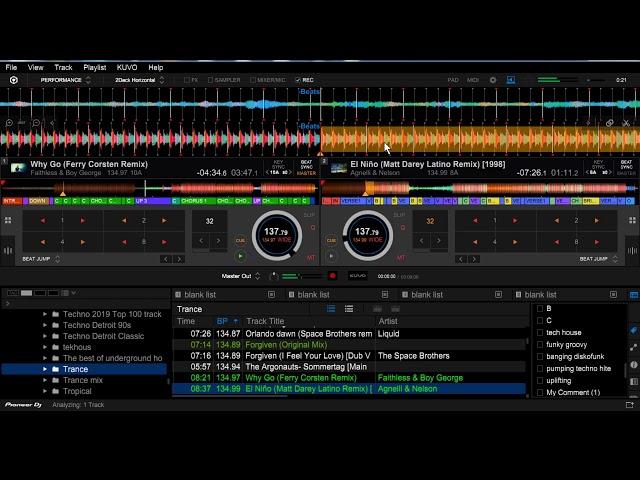Image resolution: width=640 pixels, height=480 pixels.
Task: Click the PAD button in top toolbar
Action: click(453, 80)
